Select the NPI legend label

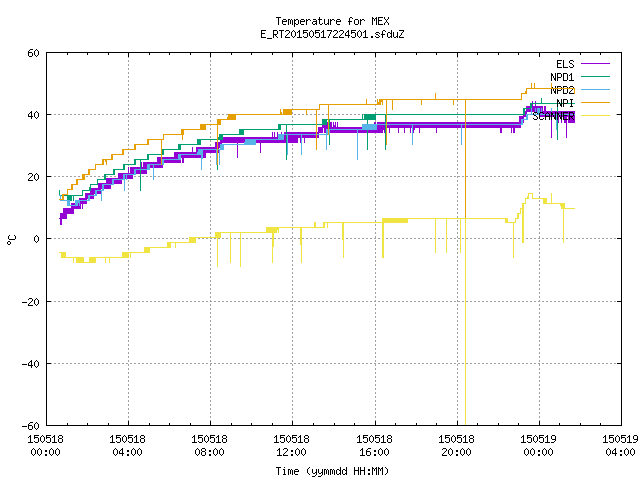pyautogui.click(x=565, y=103)
